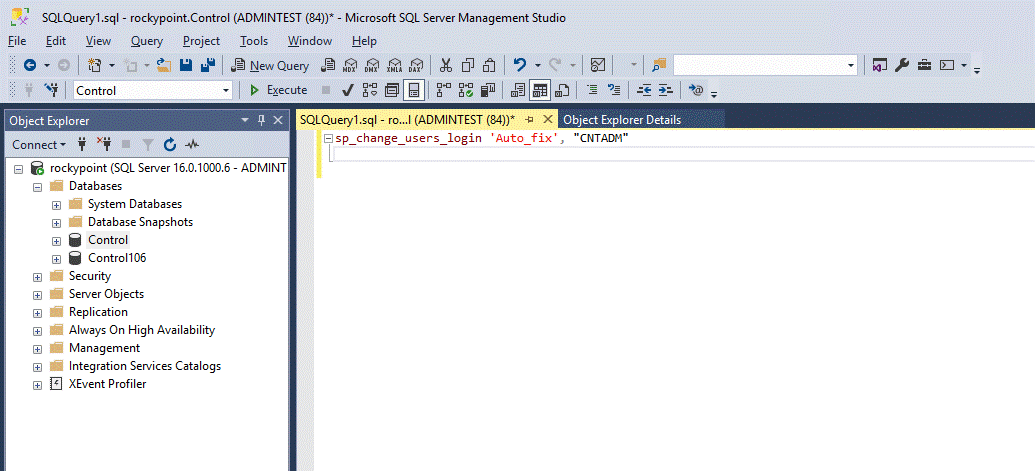Disconnect server in Object Explorer toolbar
Image resolution: width=1035 pixels, height=471 pixels.
point(104,144)
